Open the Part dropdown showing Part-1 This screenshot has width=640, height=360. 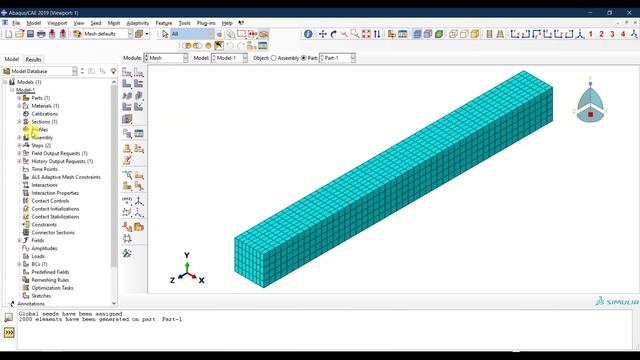pyautogui.click(x=337, y=58)
